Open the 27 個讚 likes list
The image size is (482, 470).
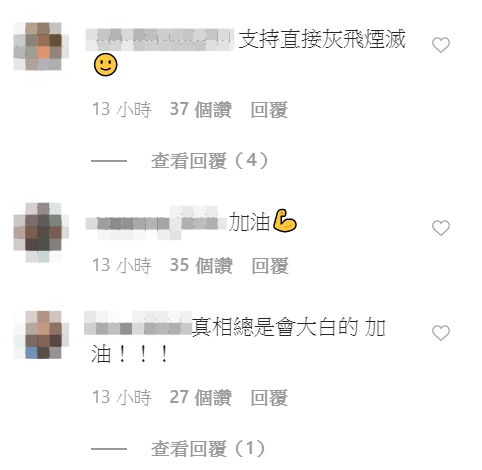click(x=201, y=398)
